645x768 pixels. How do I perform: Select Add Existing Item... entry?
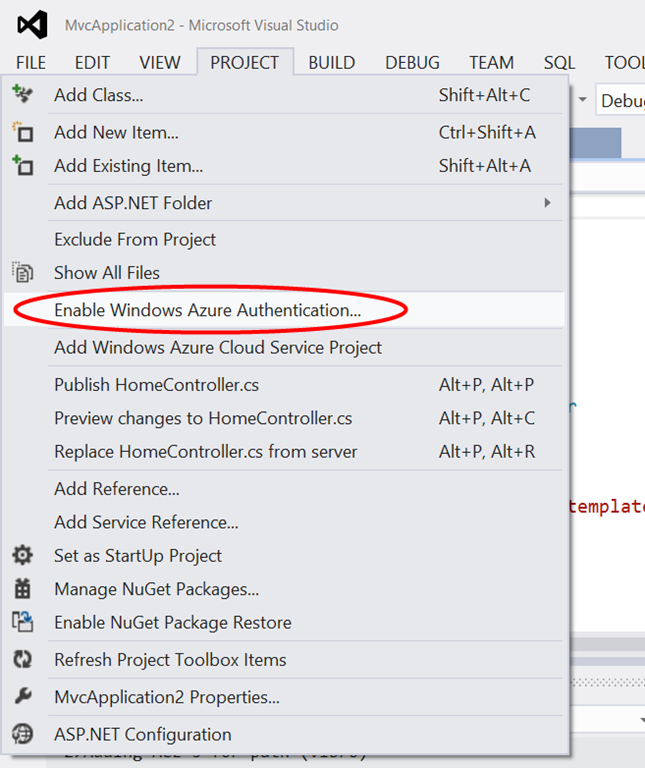click(284, 166)
